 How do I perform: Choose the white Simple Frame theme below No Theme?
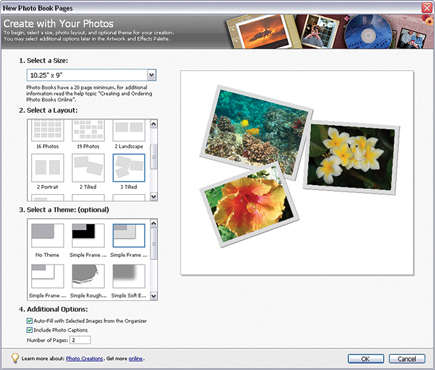click(47, 276)
